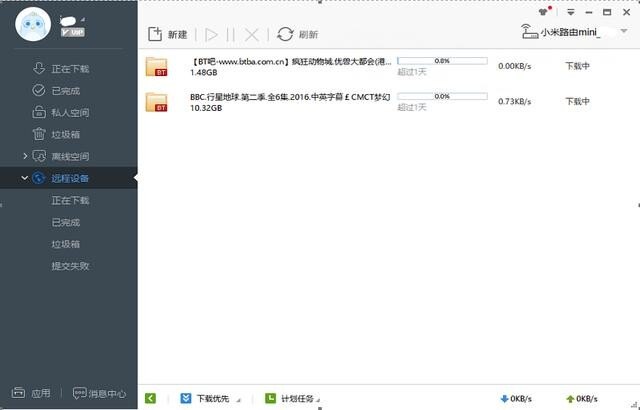Viewport: 640px width, 410px height.
Task: Click the green collapse sidebar arrow
Action: (x=150, y=398)
